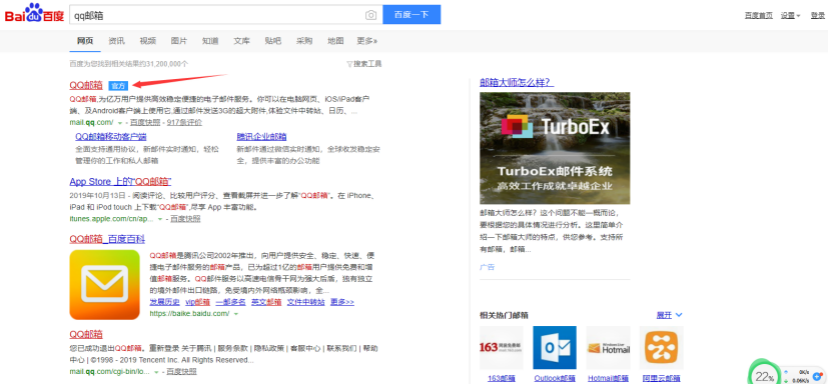Image resolution: width=830 pixels, height=384 pixels.
Task: Click the camera image search icon
Action: 371,15
